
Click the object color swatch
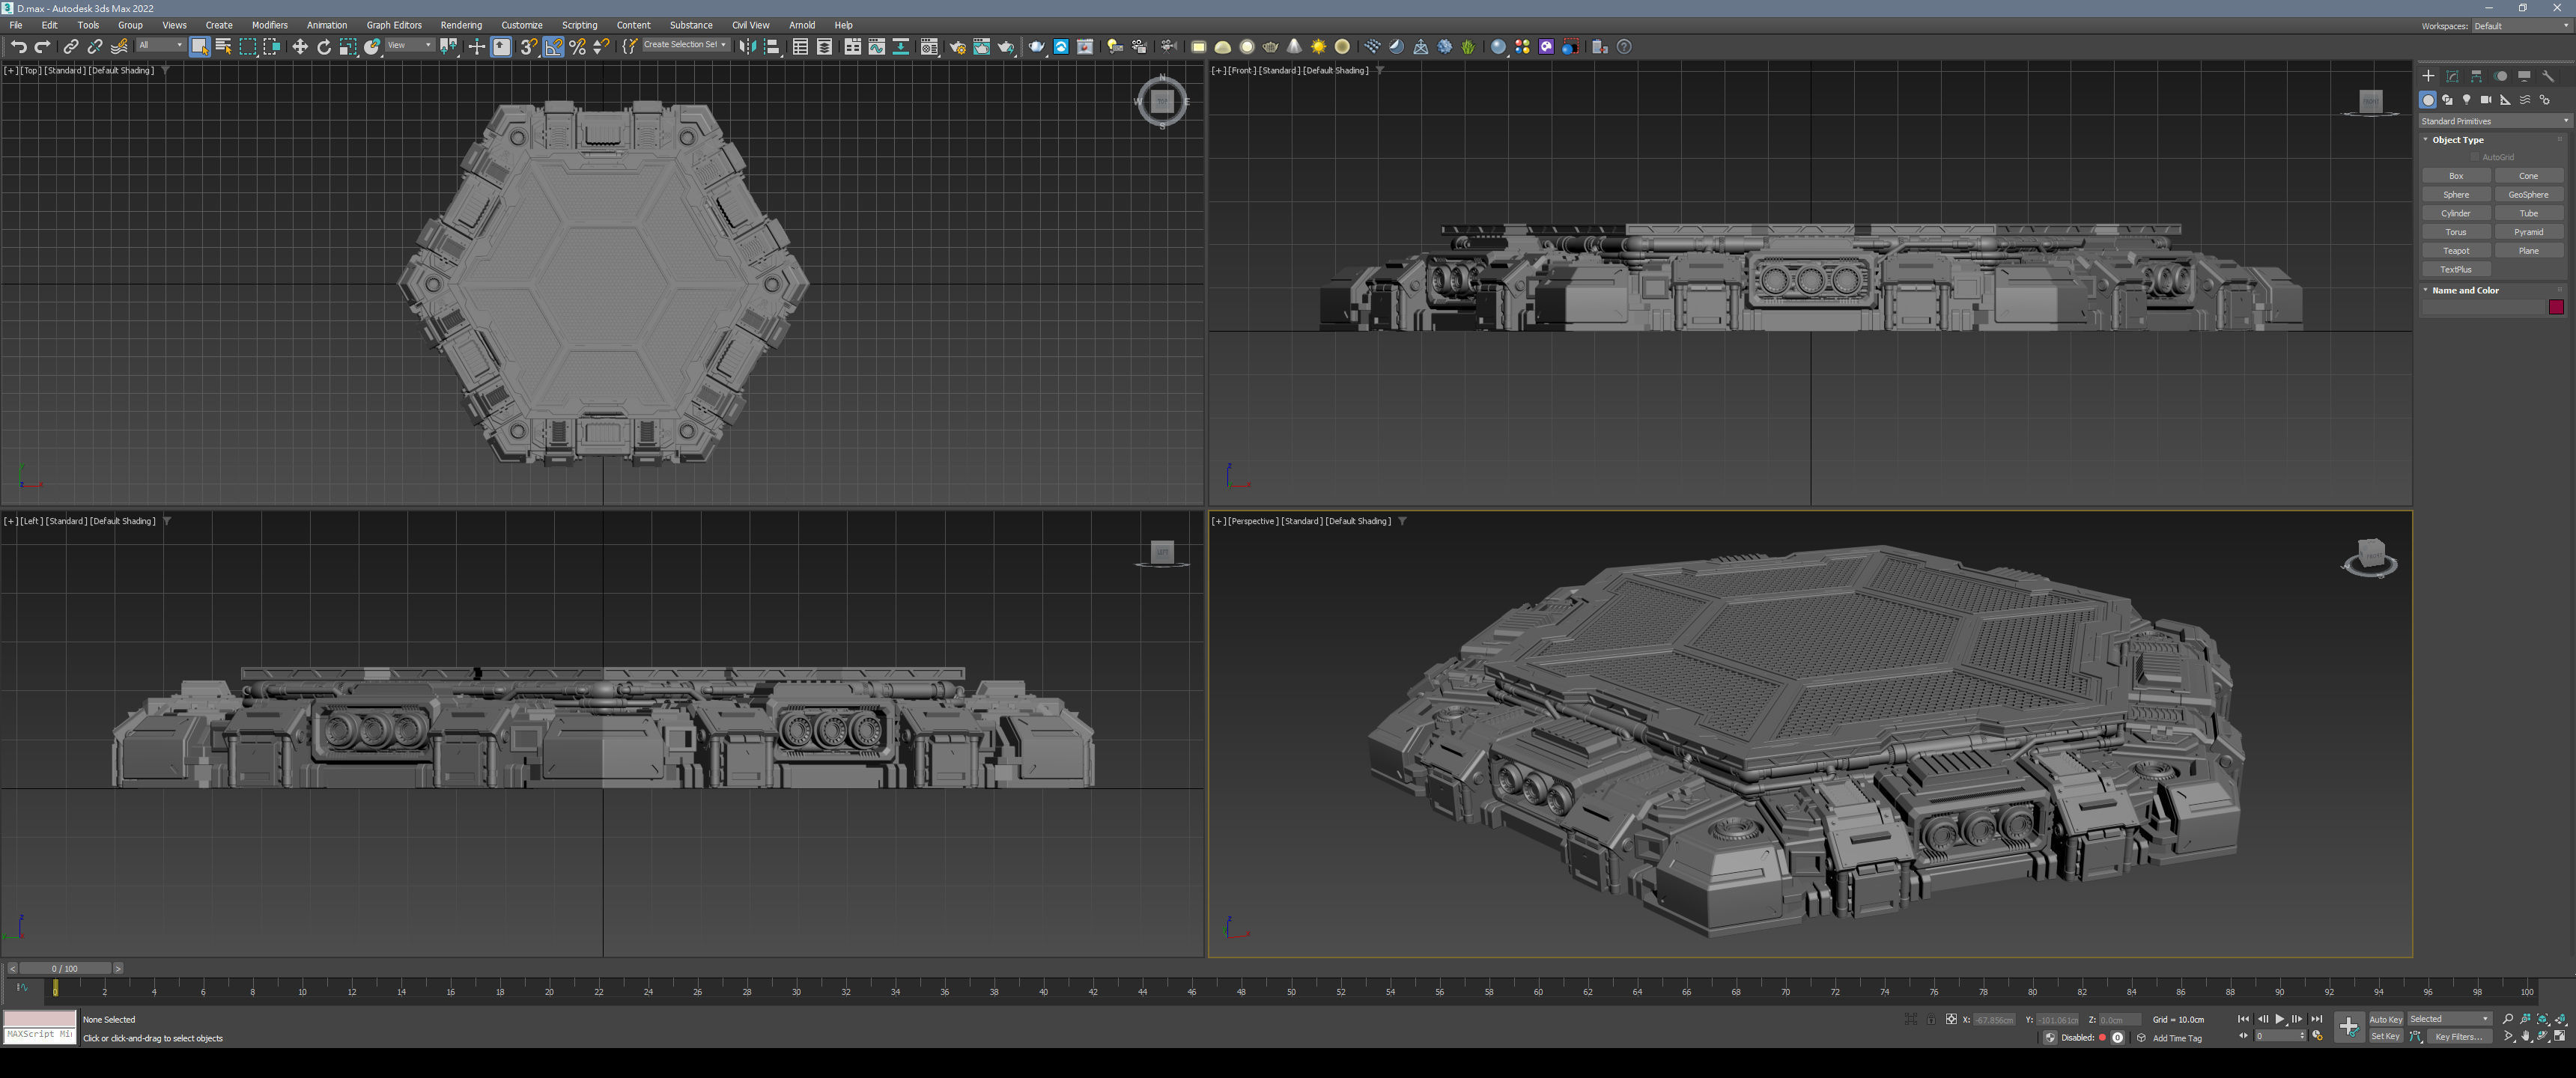[2556, 307]
